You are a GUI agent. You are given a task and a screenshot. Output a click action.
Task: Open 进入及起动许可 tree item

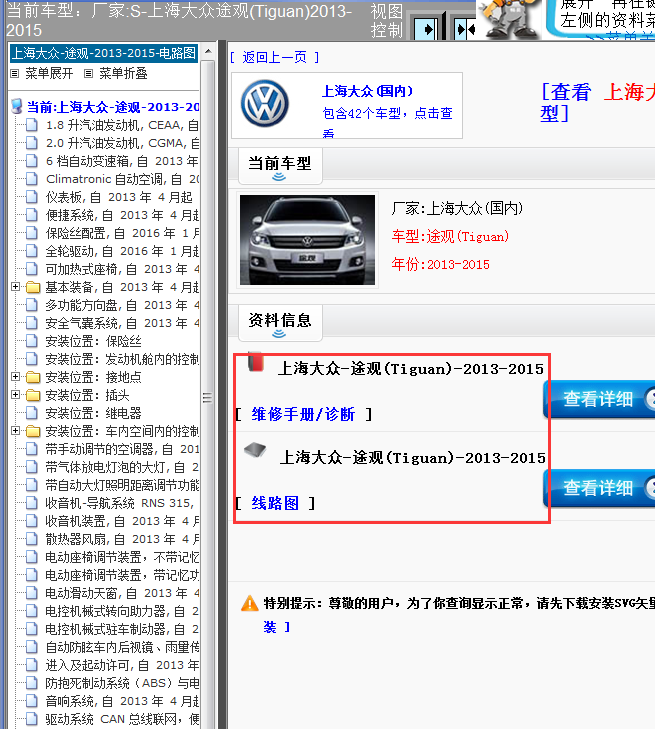click(122, 665)
